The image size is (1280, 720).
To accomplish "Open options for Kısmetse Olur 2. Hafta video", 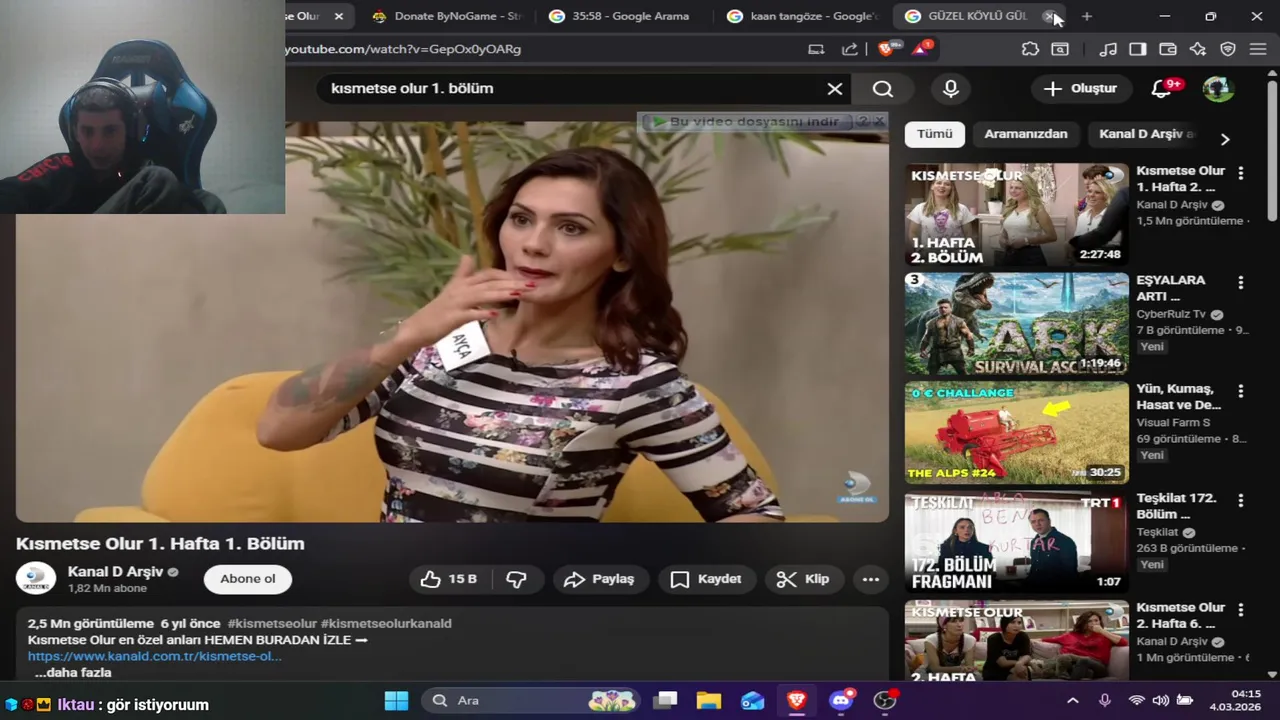I will [x=1241, y=609].
